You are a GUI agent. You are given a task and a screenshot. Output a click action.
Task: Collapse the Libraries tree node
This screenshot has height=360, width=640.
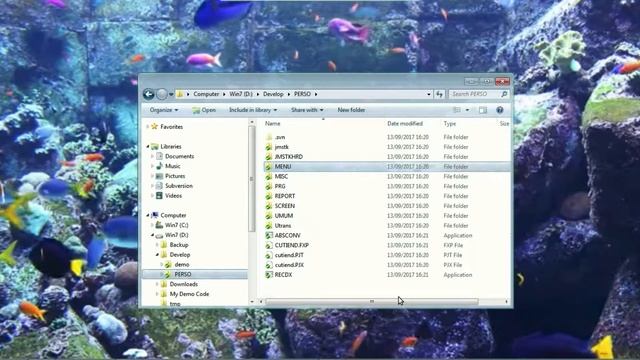(x=148, y=147)
